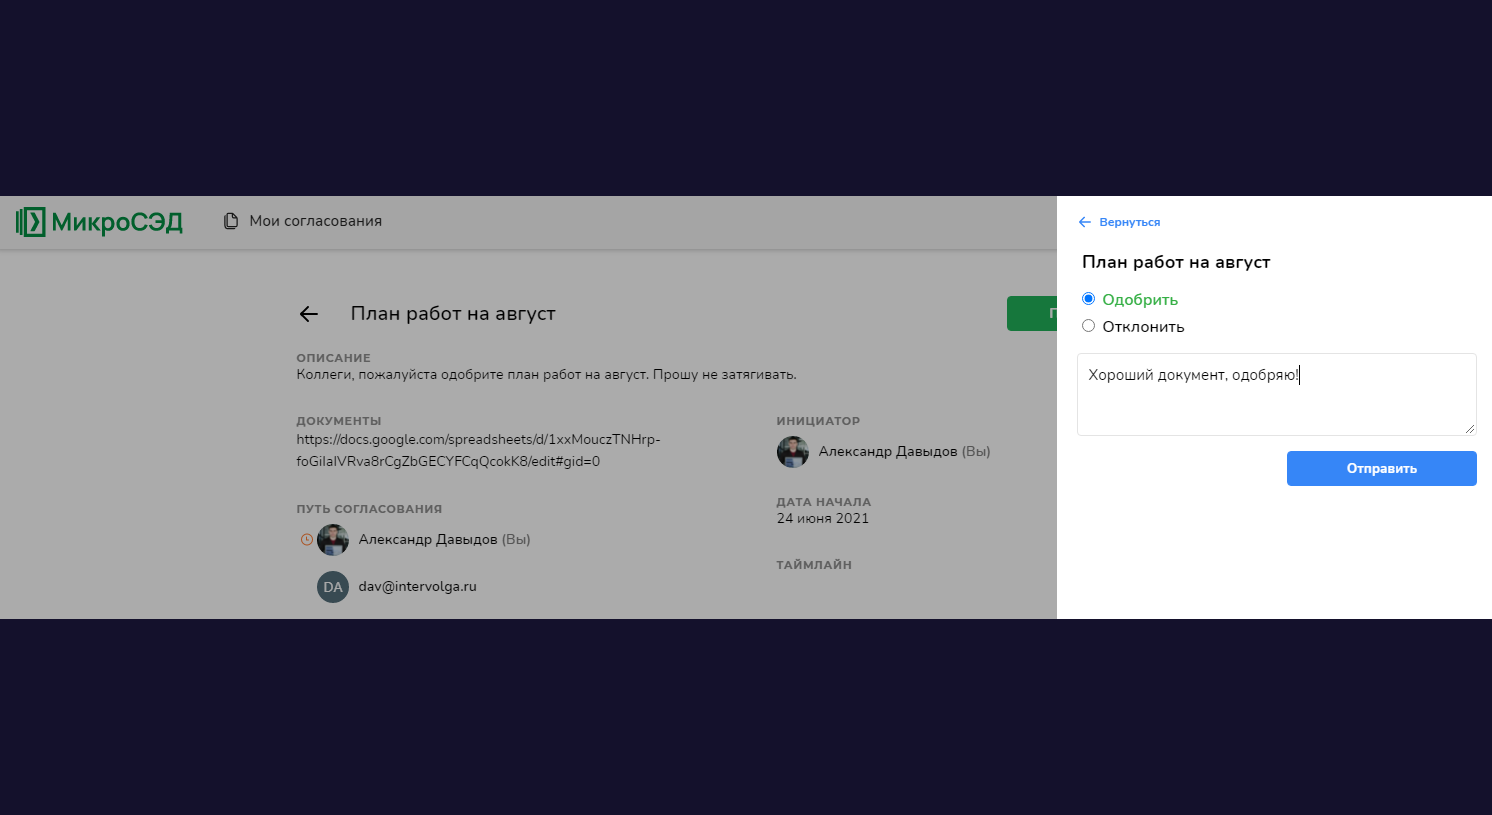The image size is (1492, 815).
Task: Click the side panel heading План работ на август
Action: pyautogui.click(x=1176, y=263)
